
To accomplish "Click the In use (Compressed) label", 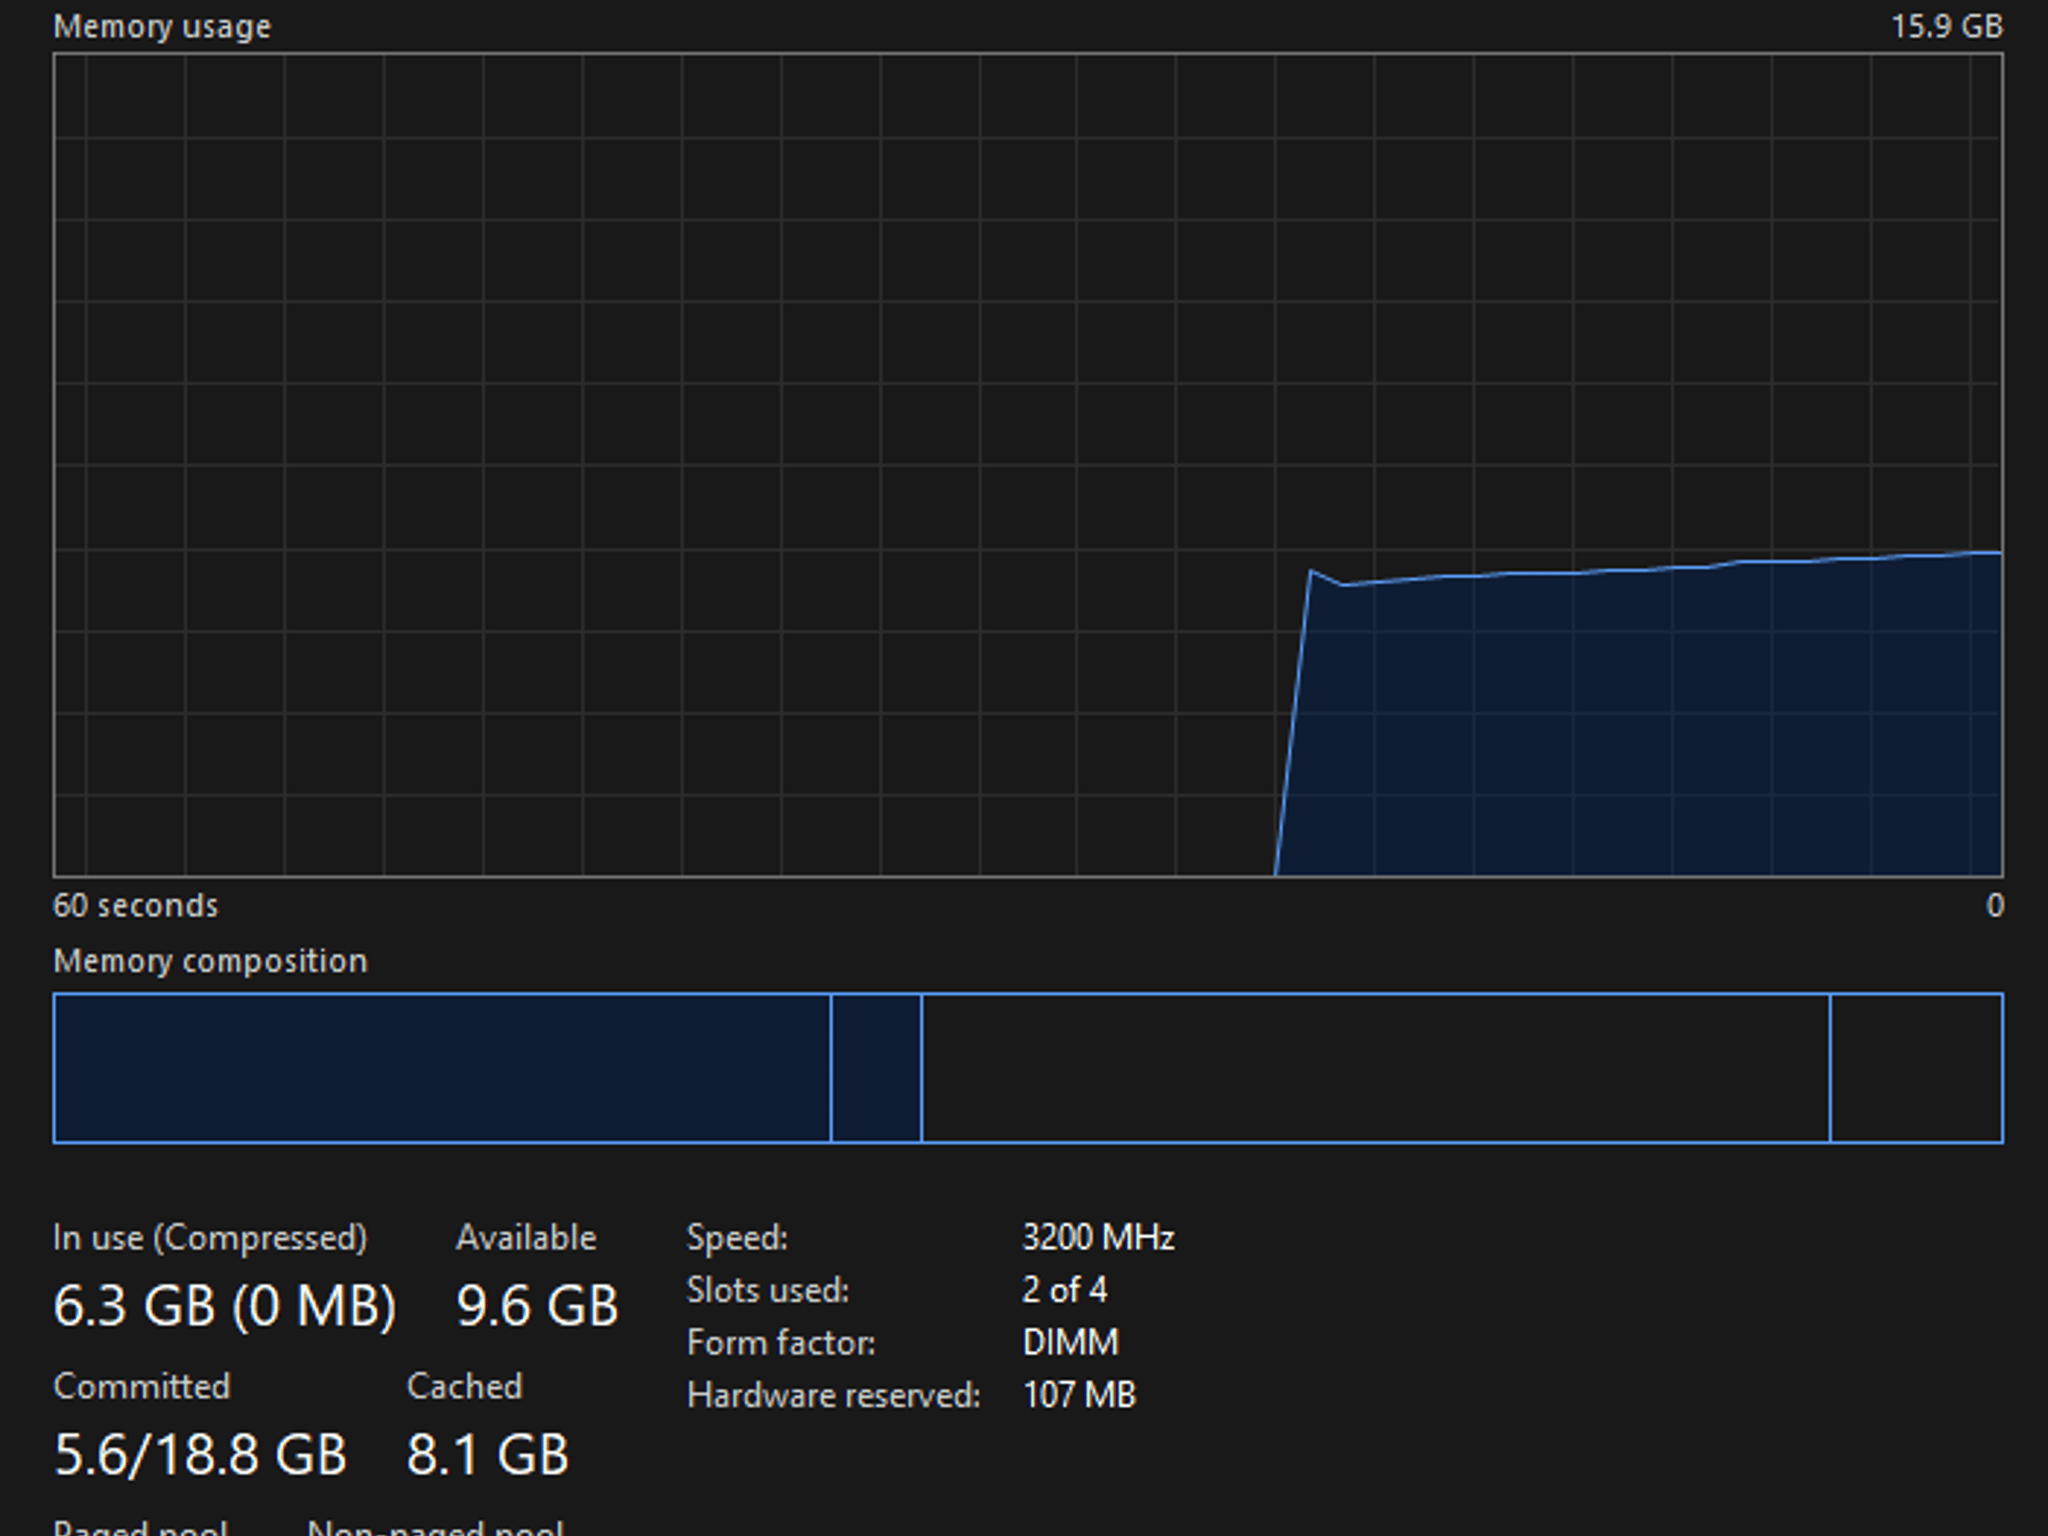I will [x=210, y=1238].
